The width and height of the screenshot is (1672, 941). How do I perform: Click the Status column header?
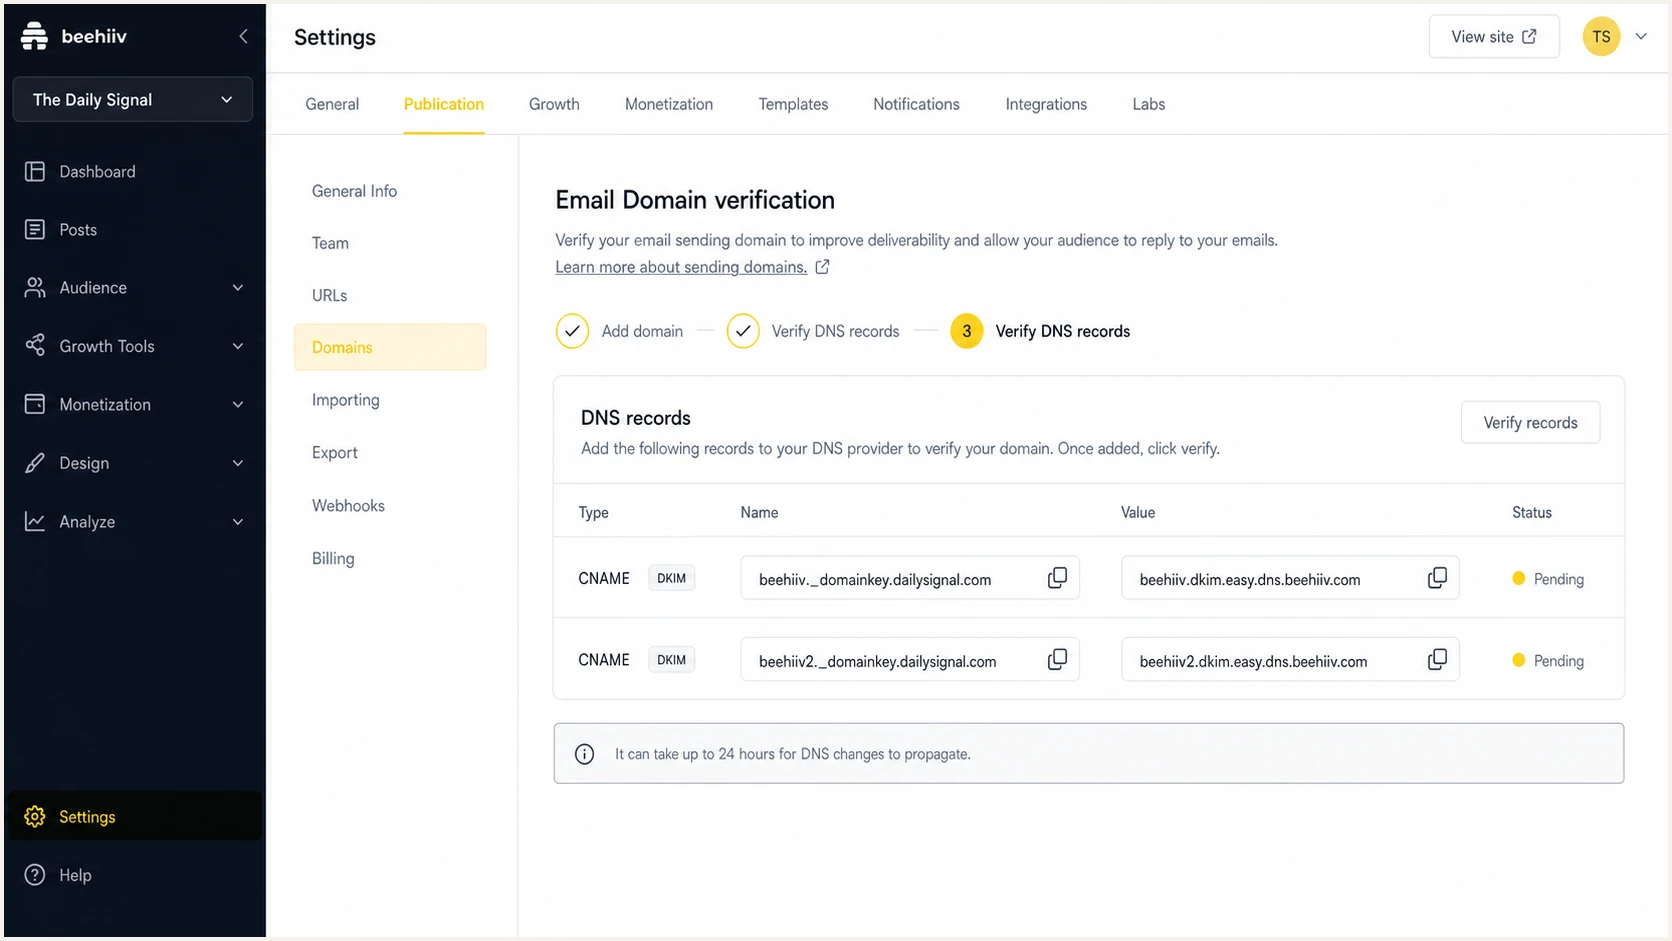click(x=1532, y=512)
